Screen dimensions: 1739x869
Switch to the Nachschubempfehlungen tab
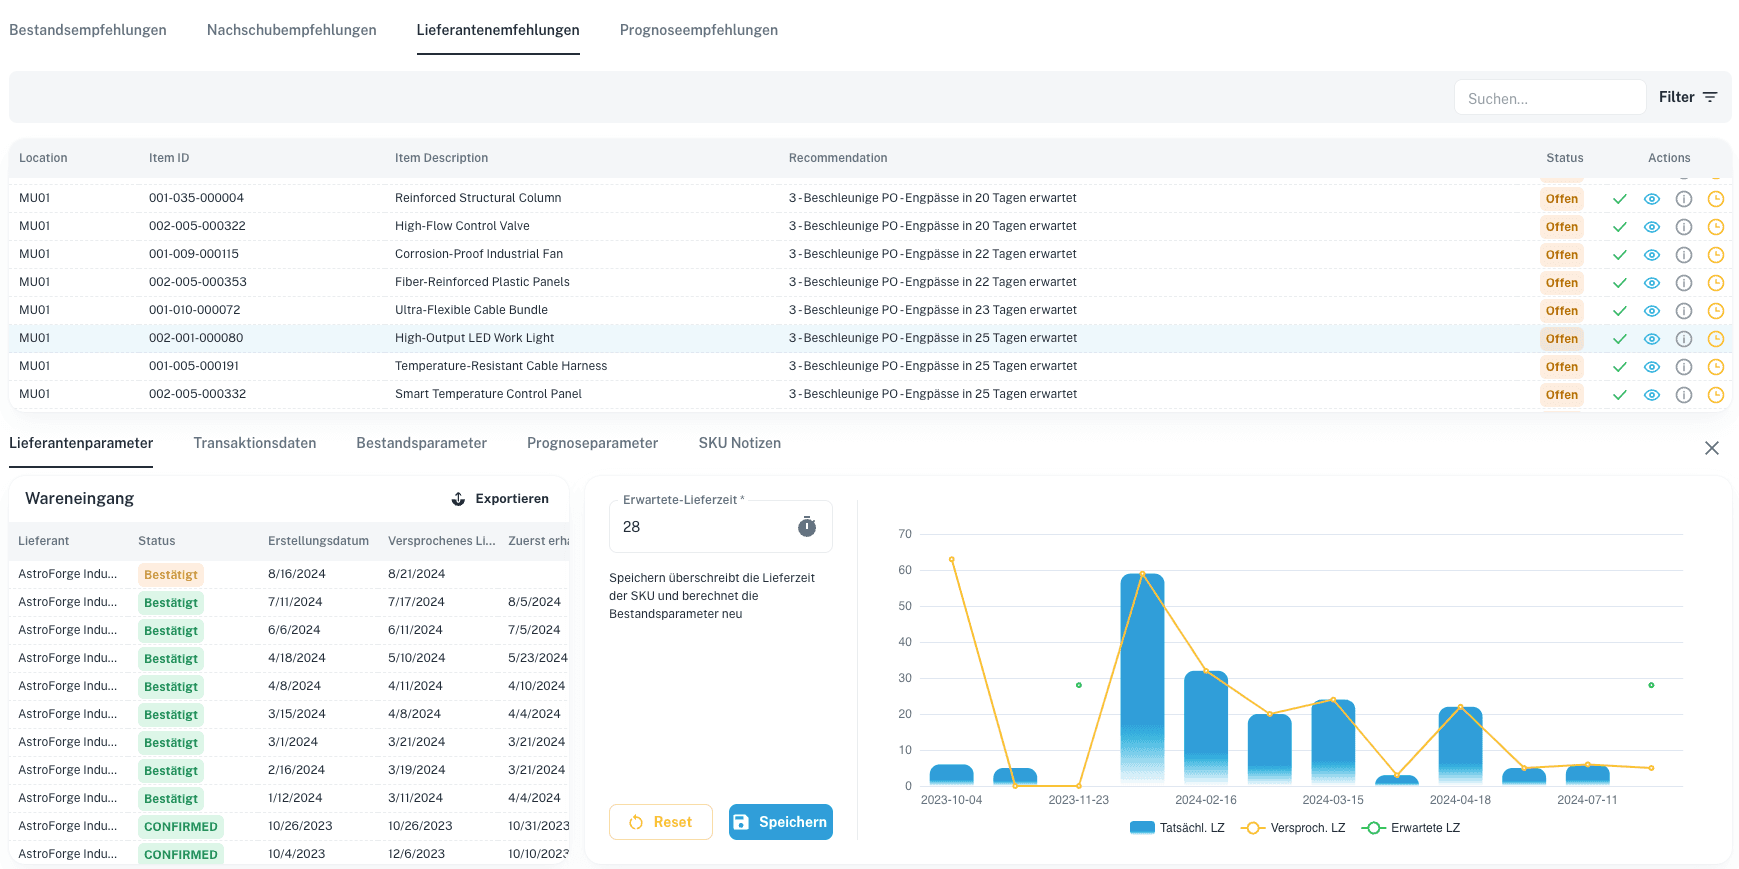(291, 30)
